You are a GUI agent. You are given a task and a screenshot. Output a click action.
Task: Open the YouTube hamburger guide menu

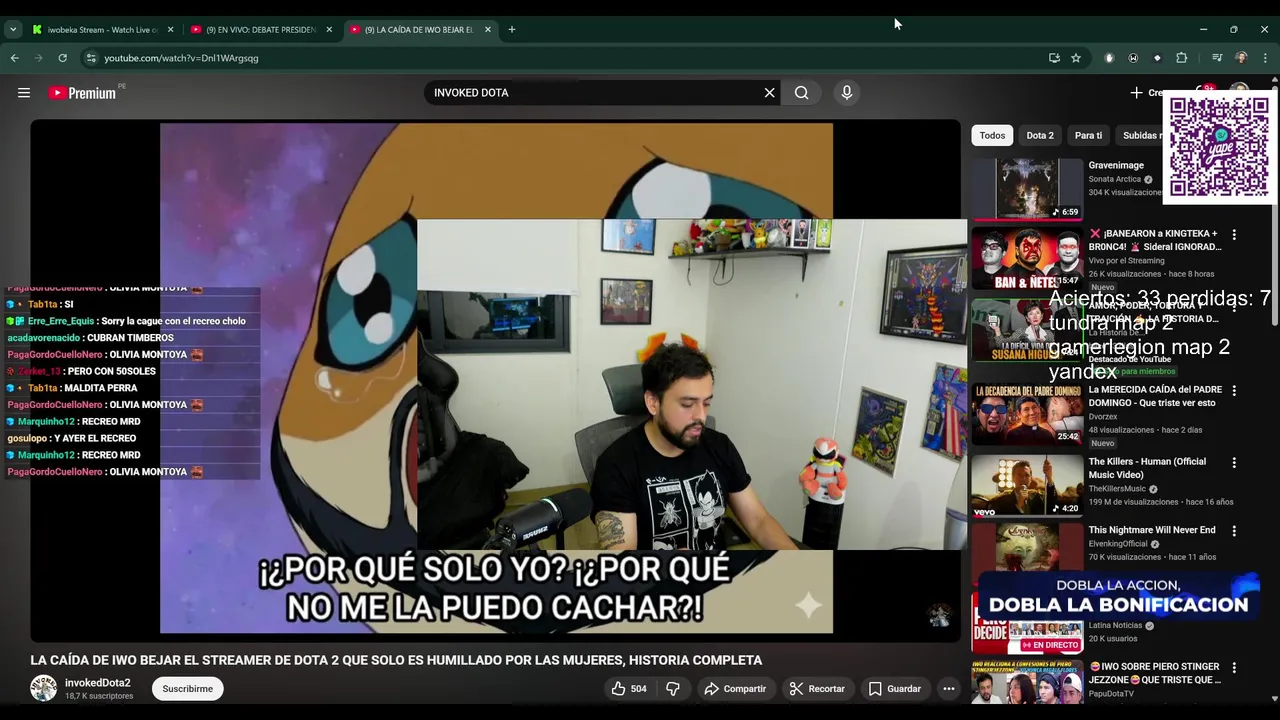(x=24, y=93)
